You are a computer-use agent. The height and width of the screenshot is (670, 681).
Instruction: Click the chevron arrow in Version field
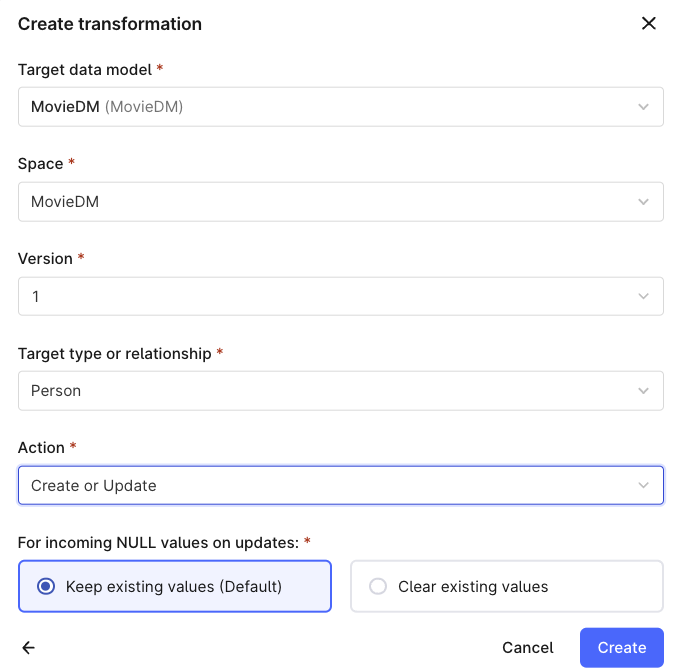tap(643, 297)
